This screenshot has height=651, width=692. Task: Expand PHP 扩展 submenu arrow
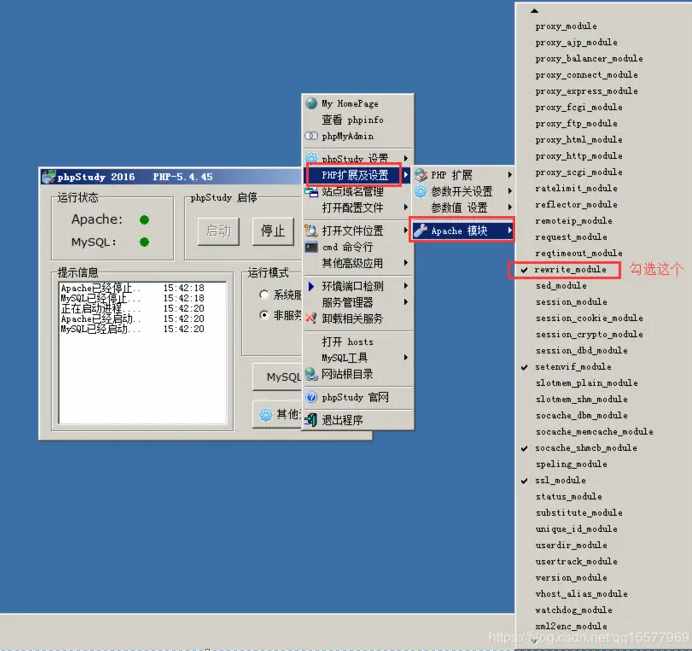510,175
